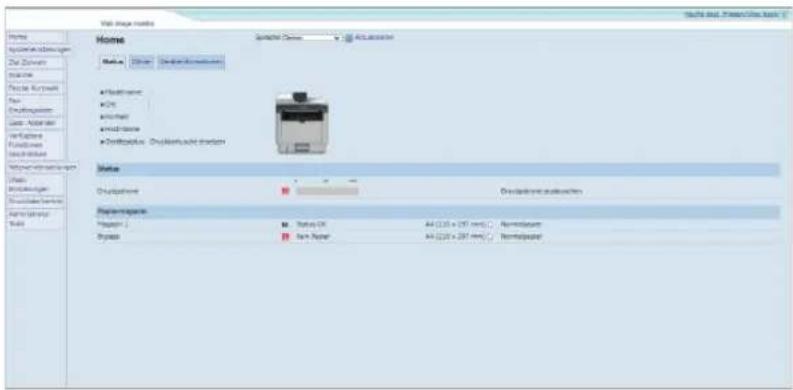Screen dimensions: 793x390
Task: Switch to the Status tab
Action: (112, 62)
